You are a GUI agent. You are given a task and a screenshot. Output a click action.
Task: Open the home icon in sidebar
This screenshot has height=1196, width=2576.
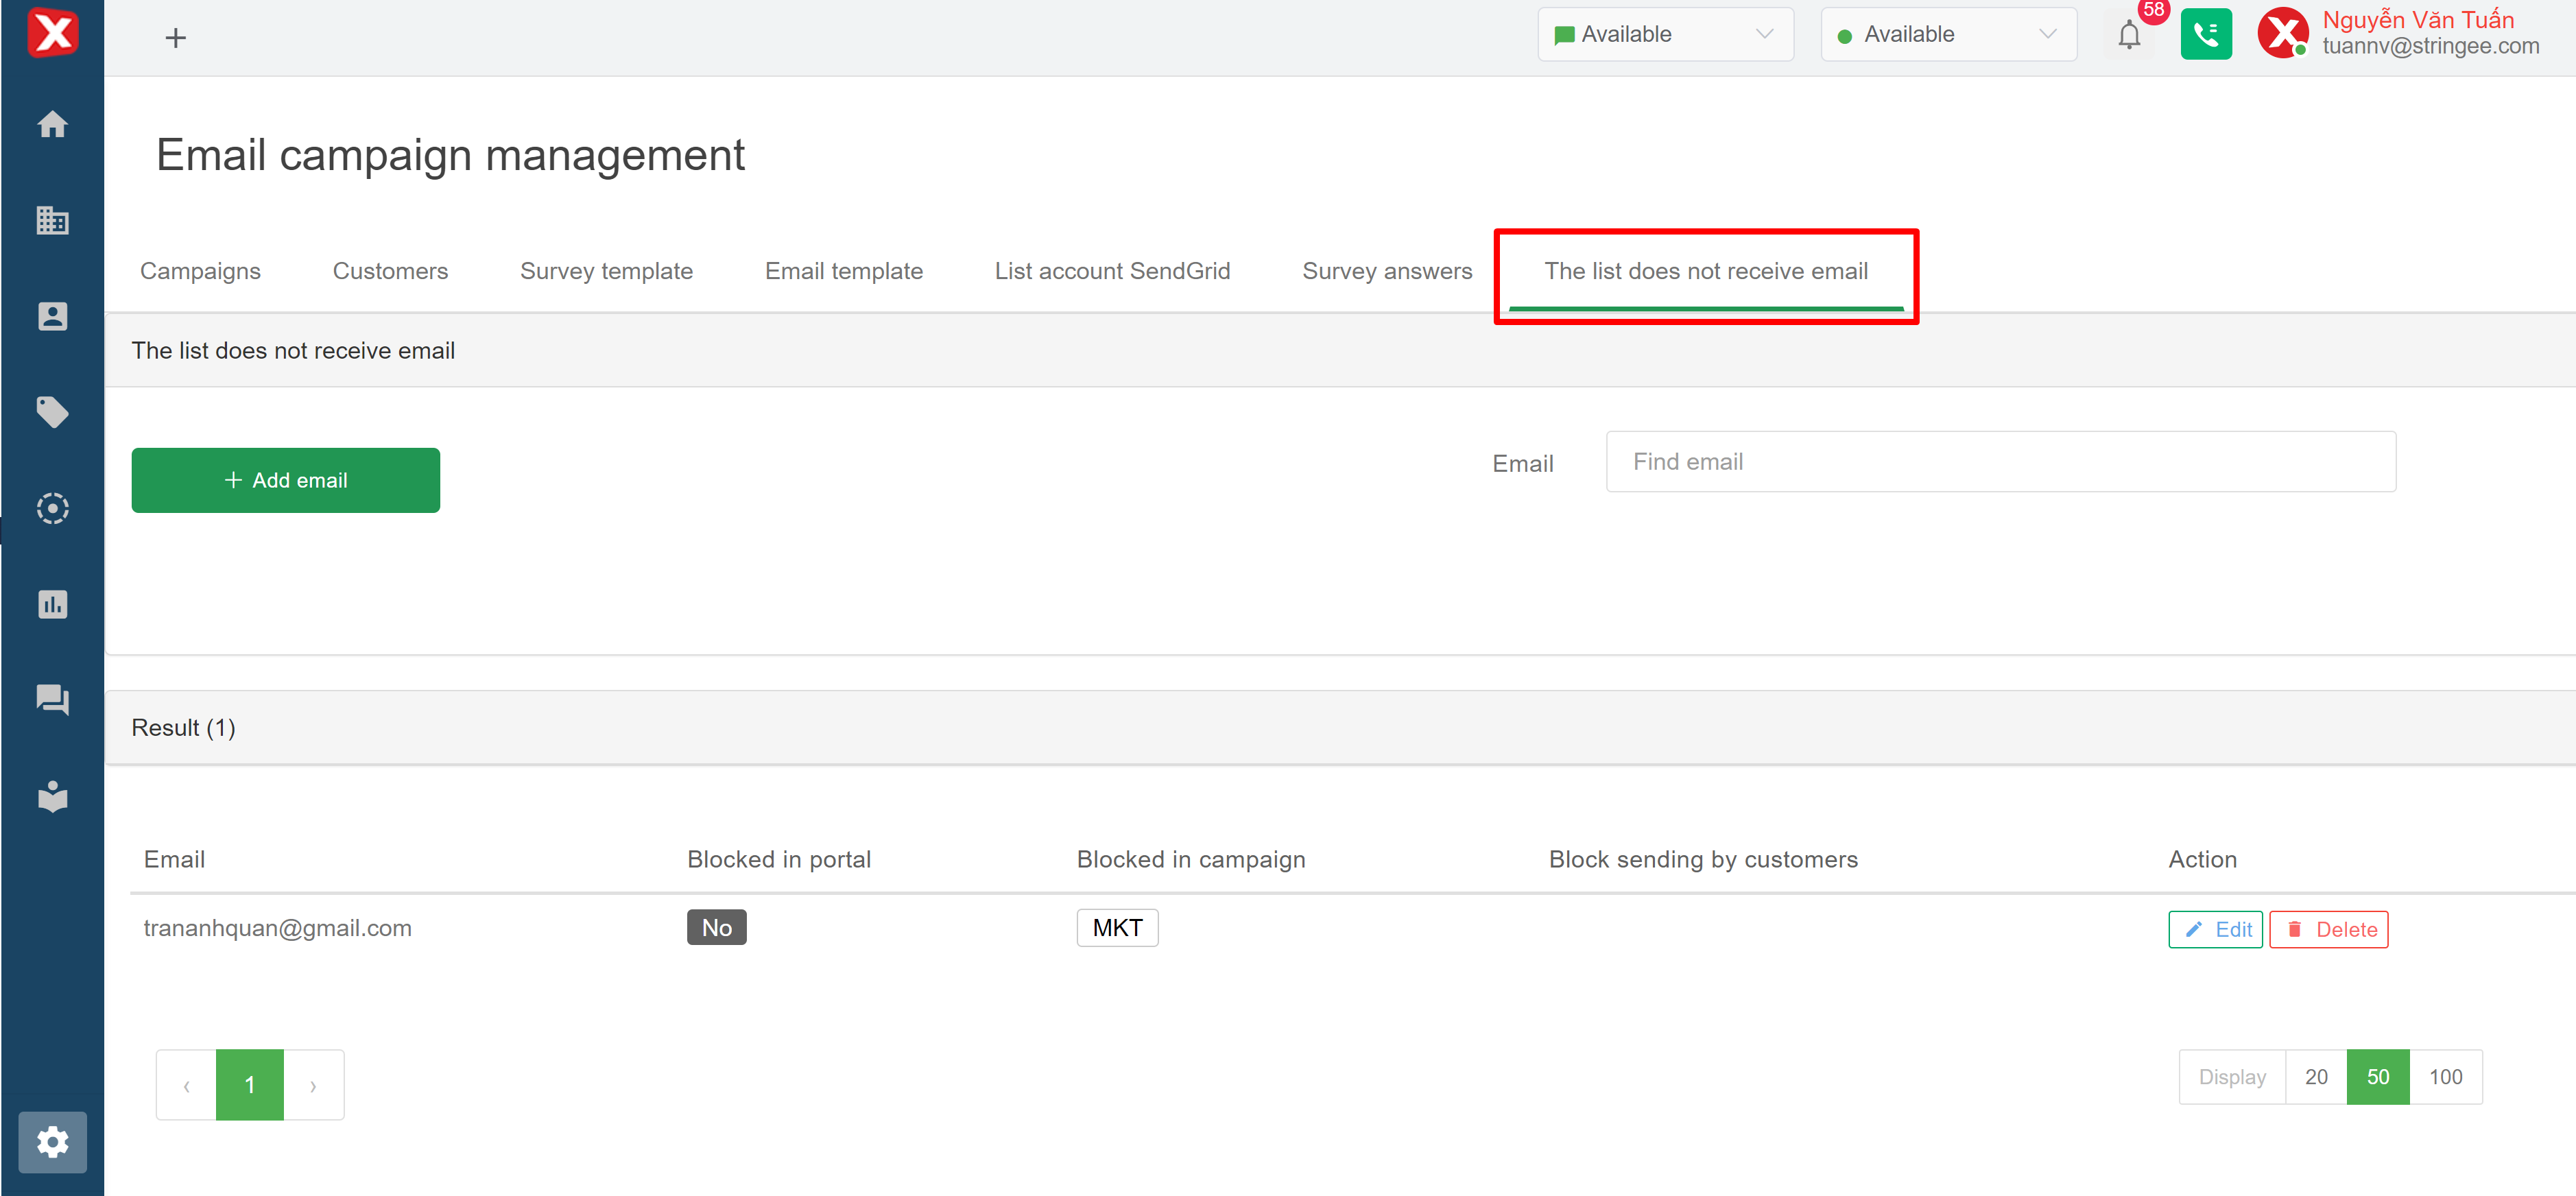[52, 124]
